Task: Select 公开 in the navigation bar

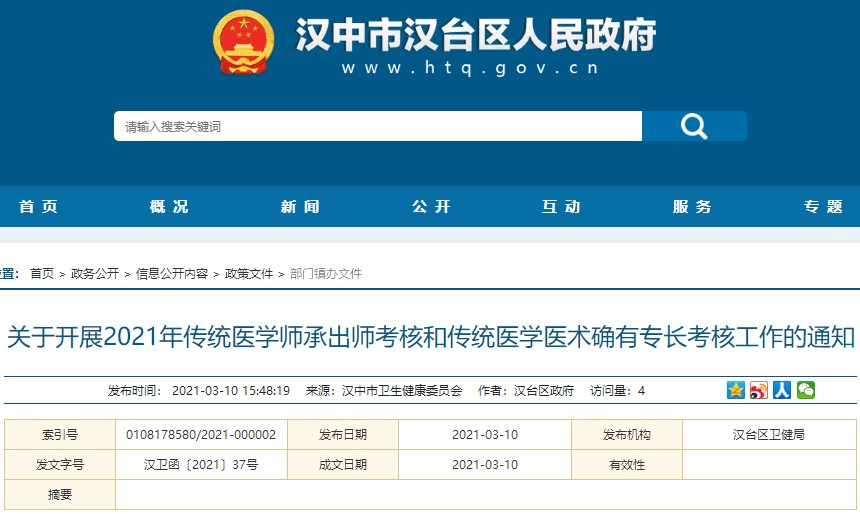Action: tap(431, 207)
